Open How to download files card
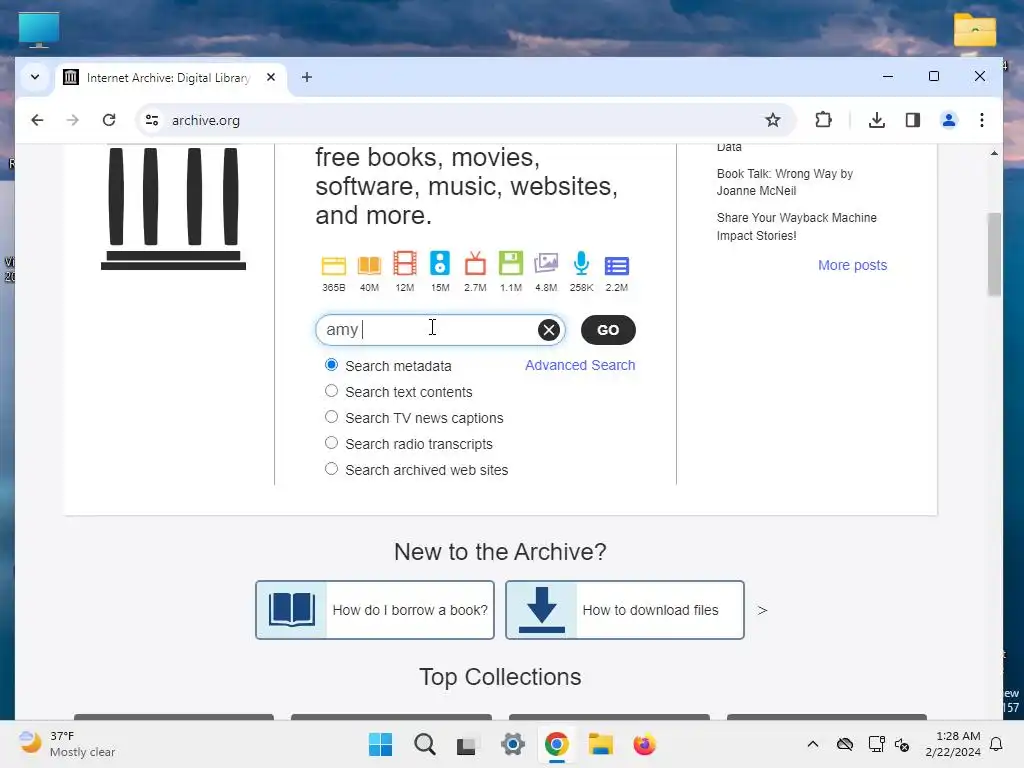The image size is (1024, 768). tap(625, 610)
